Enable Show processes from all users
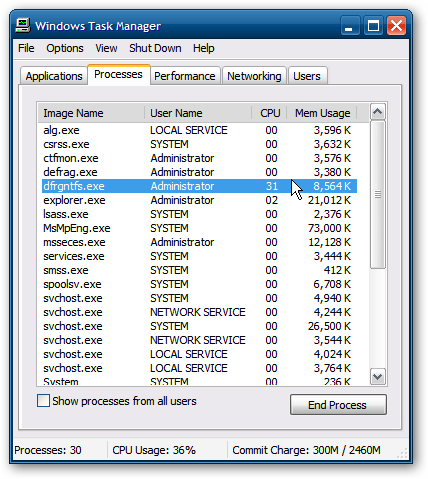 pos(43,401)
